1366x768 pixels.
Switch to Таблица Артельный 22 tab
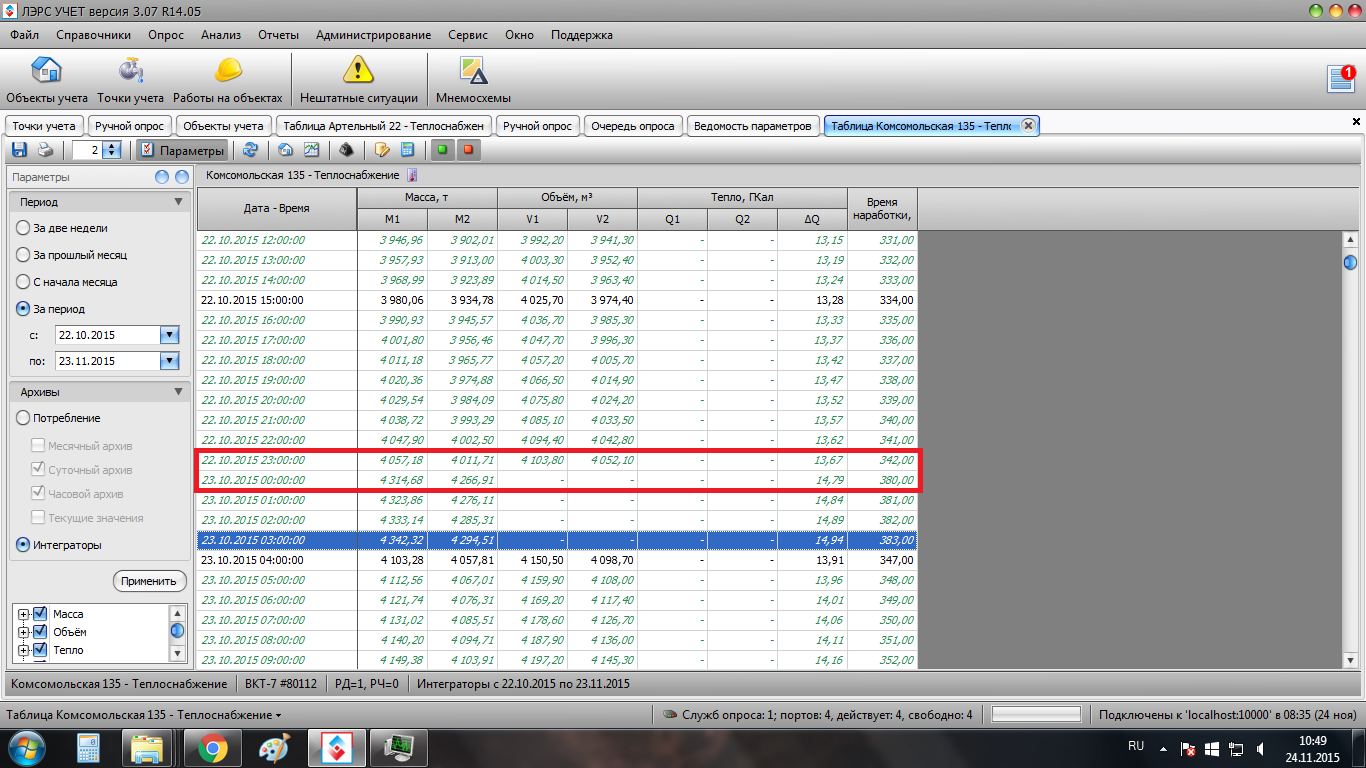pyautogui.click(x=384, y=126)
